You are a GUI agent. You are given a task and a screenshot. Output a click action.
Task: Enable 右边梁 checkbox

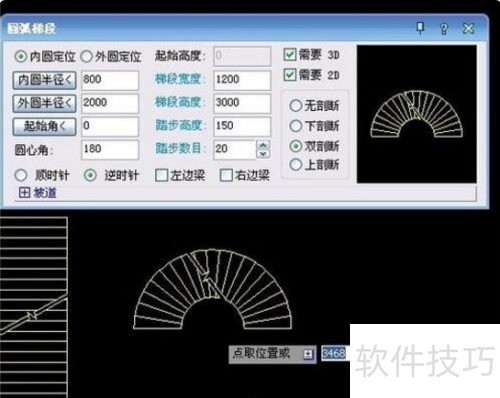(226, 175)
